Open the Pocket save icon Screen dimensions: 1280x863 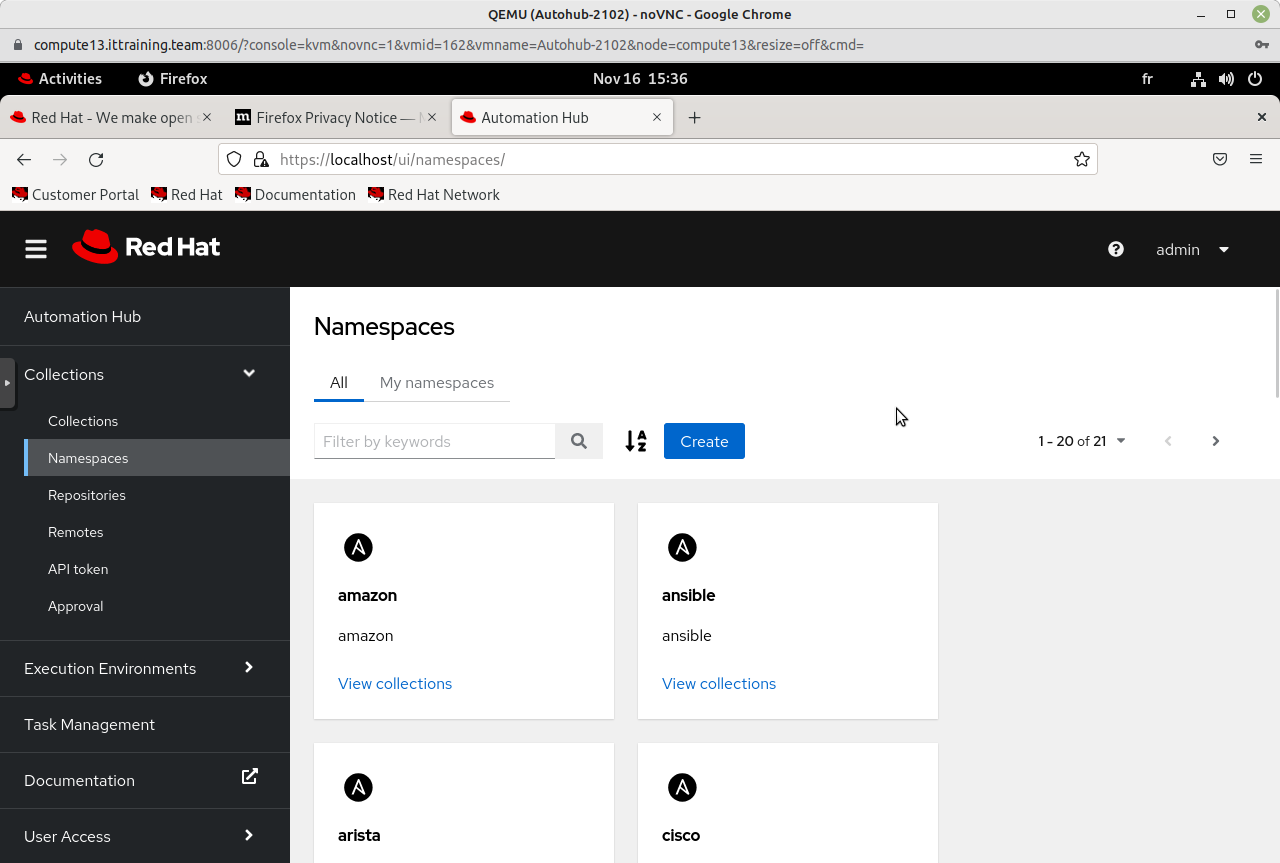pos(1220,159)
